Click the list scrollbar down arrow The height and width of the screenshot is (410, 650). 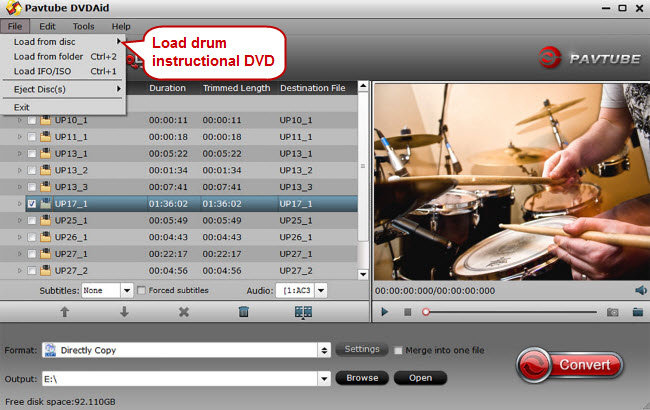[x=363, y=274]
